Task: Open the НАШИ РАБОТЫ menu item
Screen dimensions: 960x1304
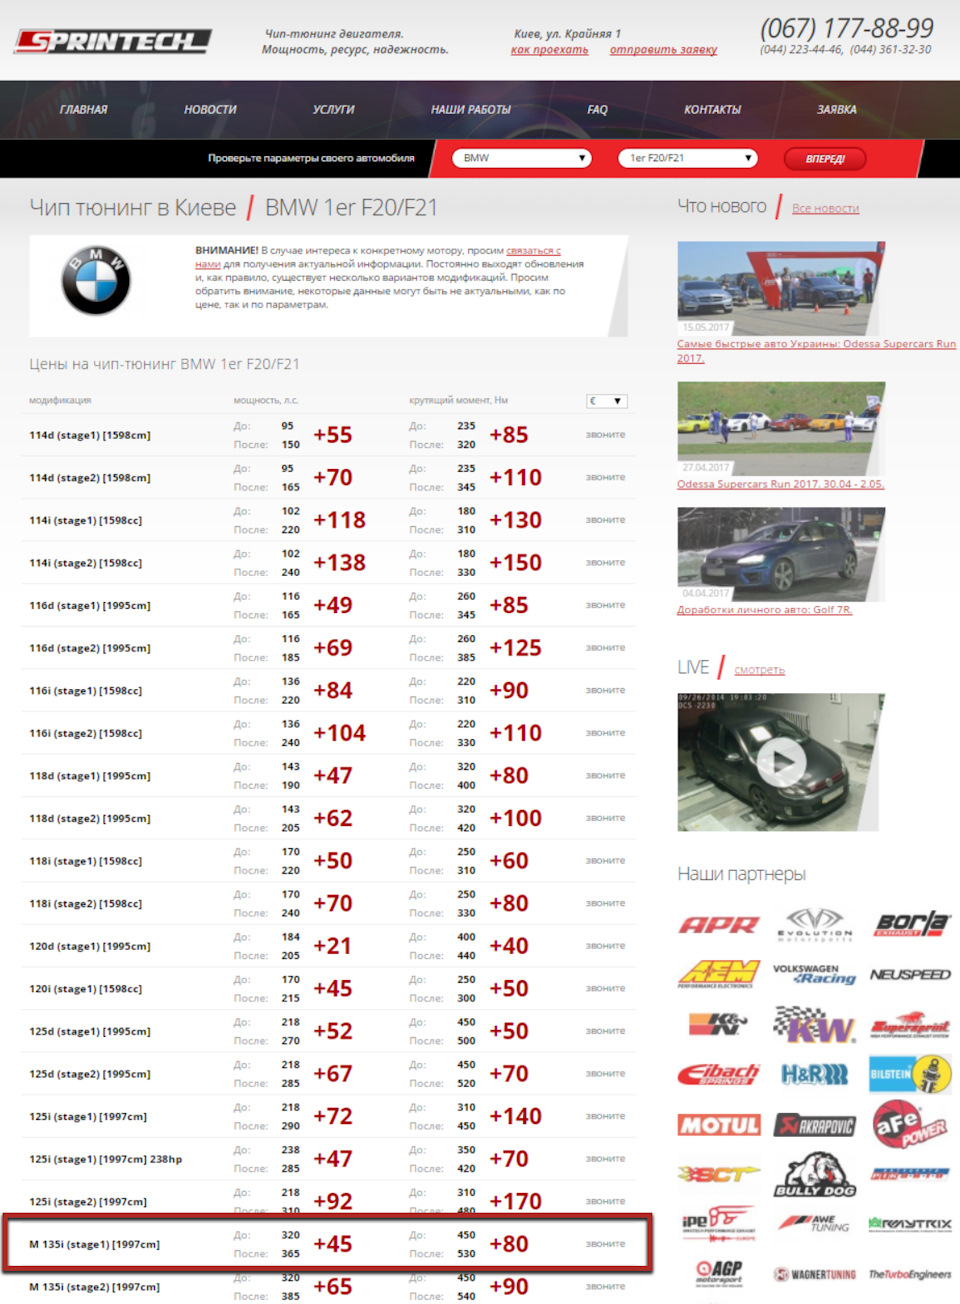Action: 471,110
